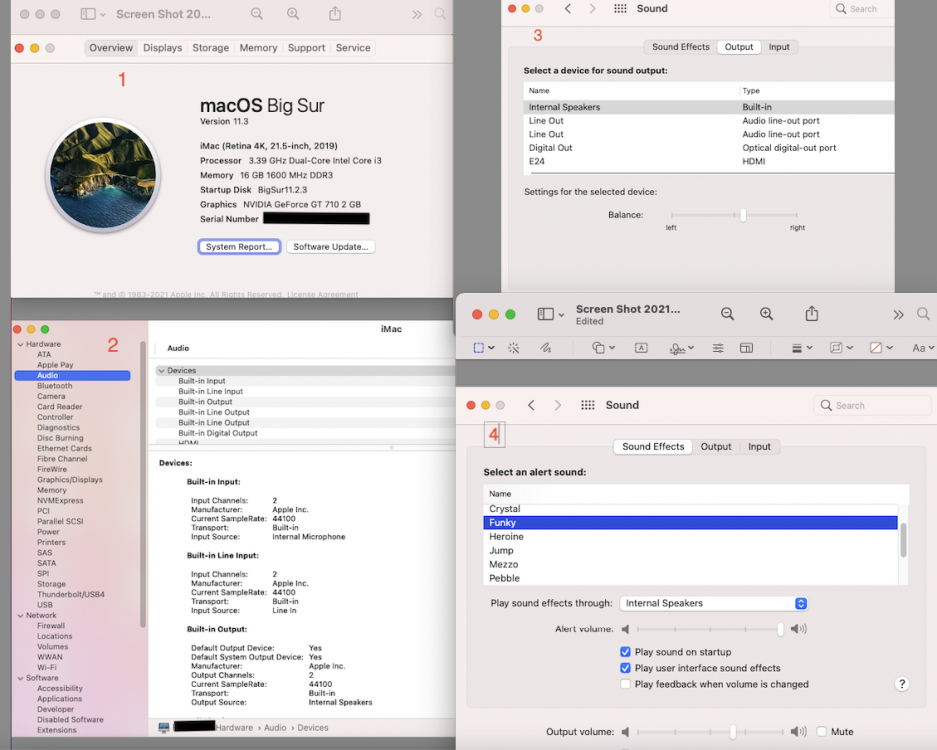Toggle Play user interface sound effects
This screenshot has height=750, width=937.
click(625, 668)
